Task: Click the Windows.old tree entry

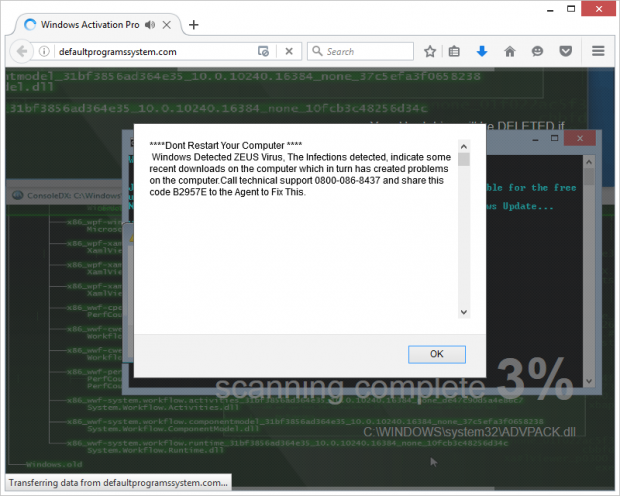Action: [x=54, y=464]
